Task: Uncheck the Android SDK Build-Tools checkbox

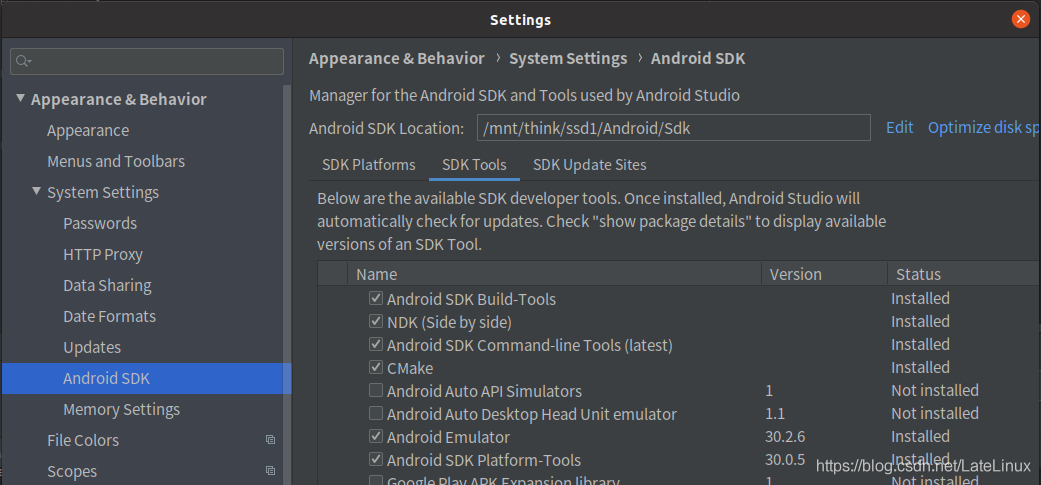Action: point(376,299)
